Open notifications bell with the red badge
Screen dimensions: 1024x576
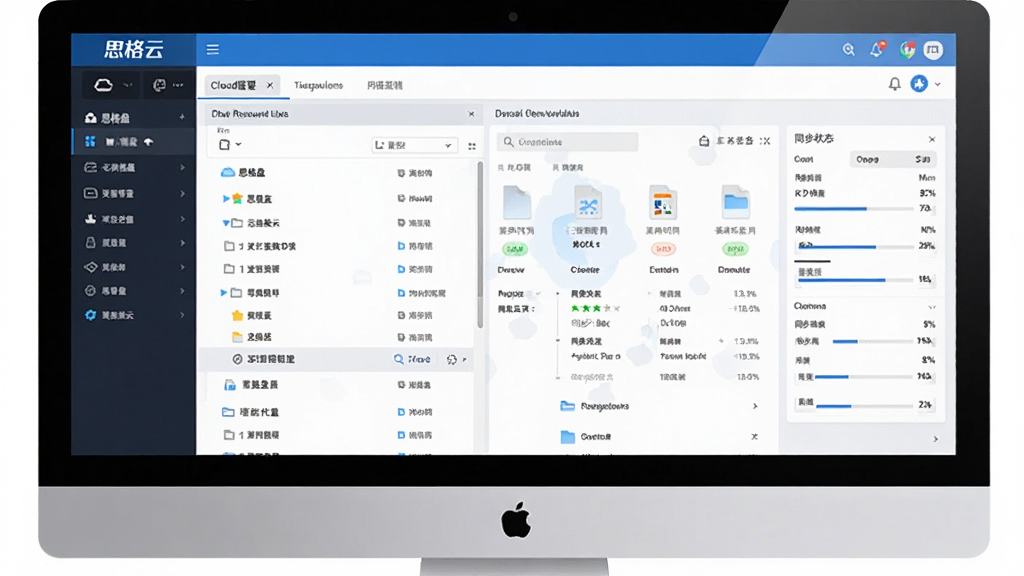click(x=877, y=49)
